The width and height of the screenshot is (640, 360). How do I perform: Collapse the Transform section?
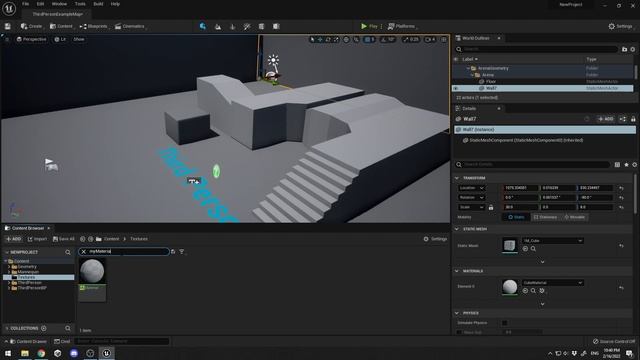click(x=457, y=178)
